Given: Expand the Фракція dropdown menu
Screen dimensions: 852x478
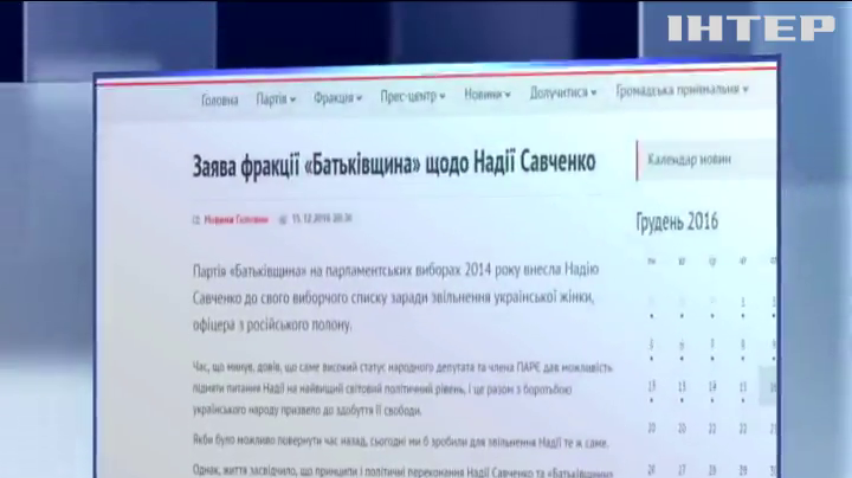Looking at the screenshot, I should 337,98.
